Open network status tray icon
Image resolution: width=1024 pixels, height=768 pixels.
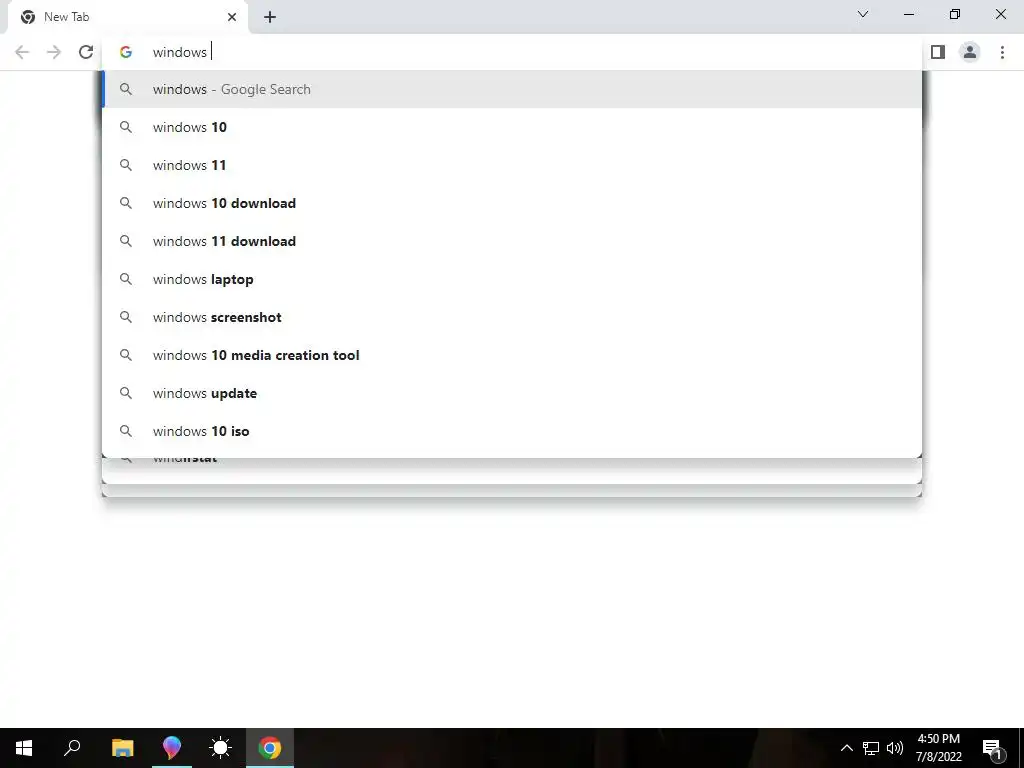click(x=871, y=748)
